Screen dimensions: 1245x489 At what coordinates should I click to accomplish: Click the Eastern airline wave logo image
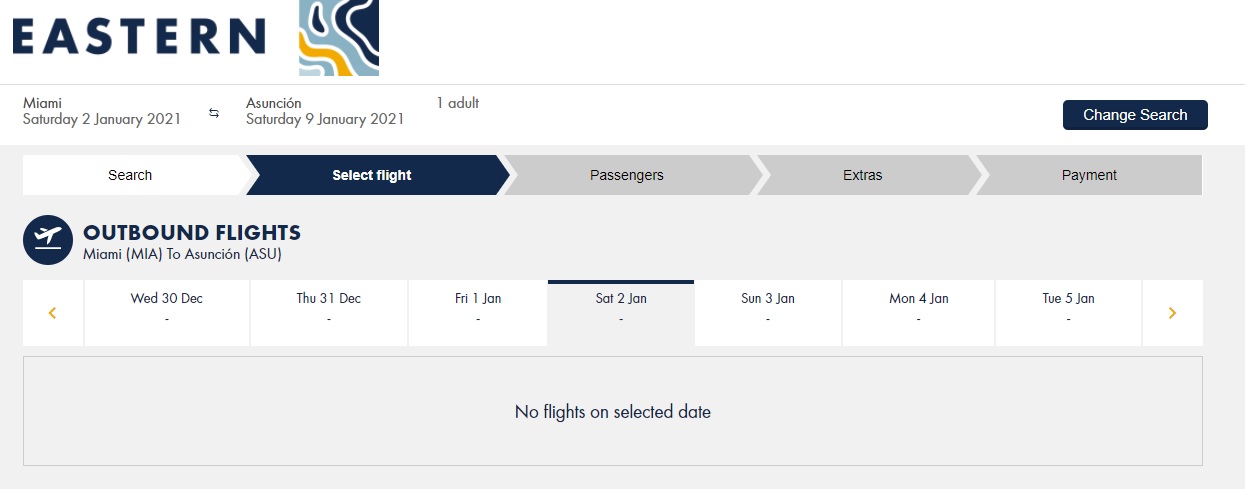click(x=339, y=38)
